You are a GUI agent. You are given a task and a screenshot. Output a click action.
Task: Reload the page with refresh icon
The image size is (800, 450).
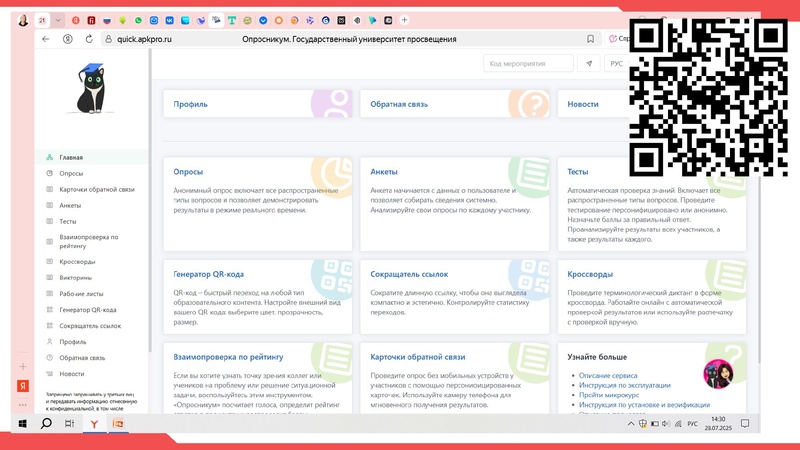point(89,39)
